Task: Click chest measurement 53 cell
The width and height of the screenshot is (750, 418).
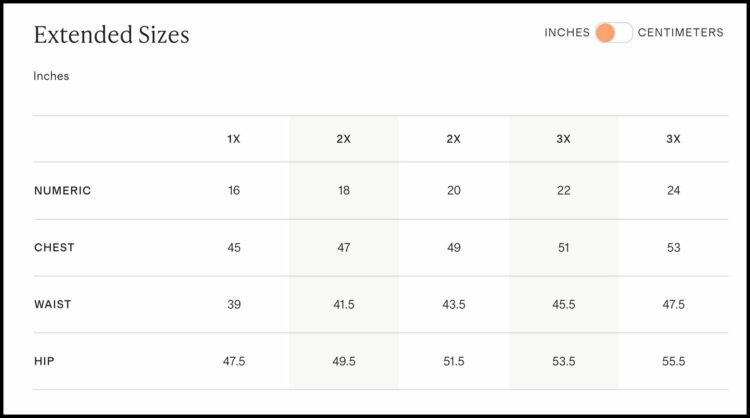Action: (x=673, y=248)
